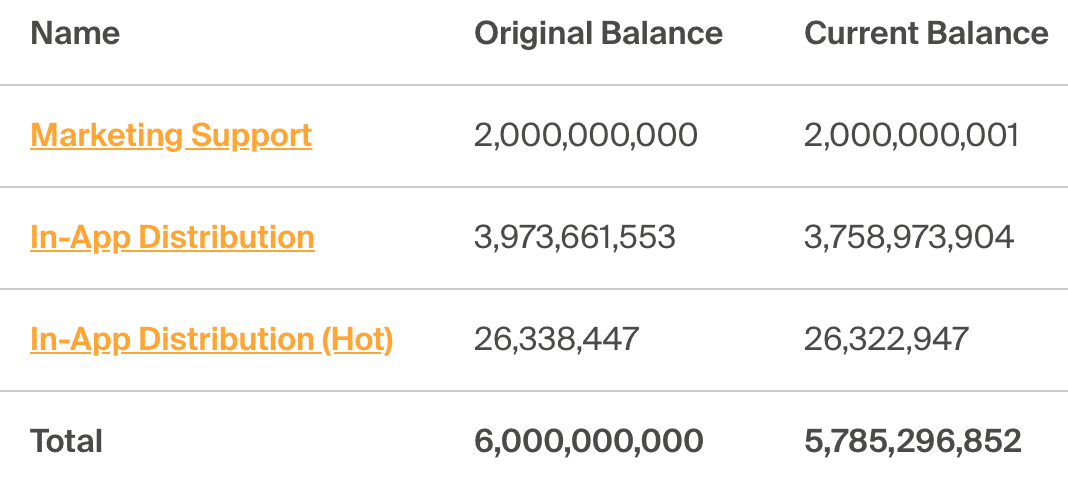1068x480 pixels.
Task: Select the total current balance 5,785,296,852
Action: [x=913, y=441]
